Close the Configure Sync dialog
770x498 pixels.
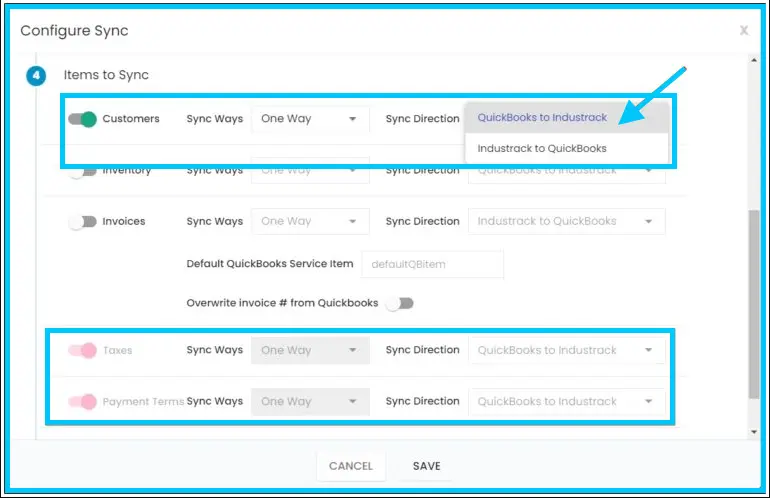[744, 30]
